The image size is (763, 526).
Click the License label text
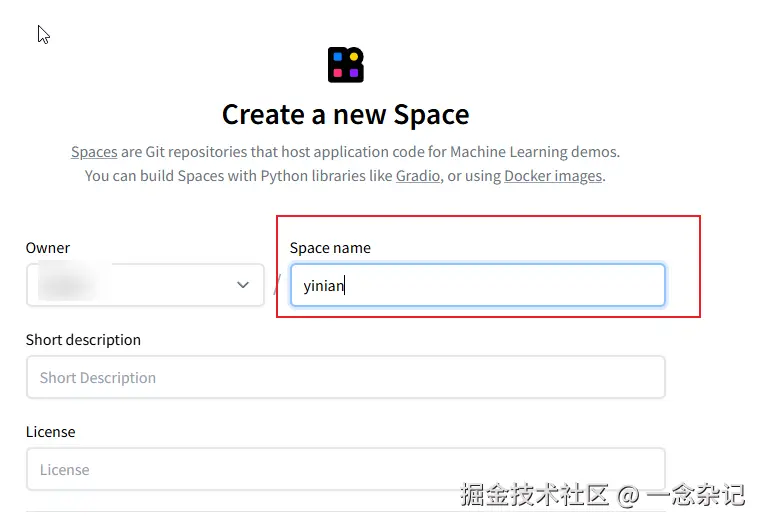click(x=51, y=432)
